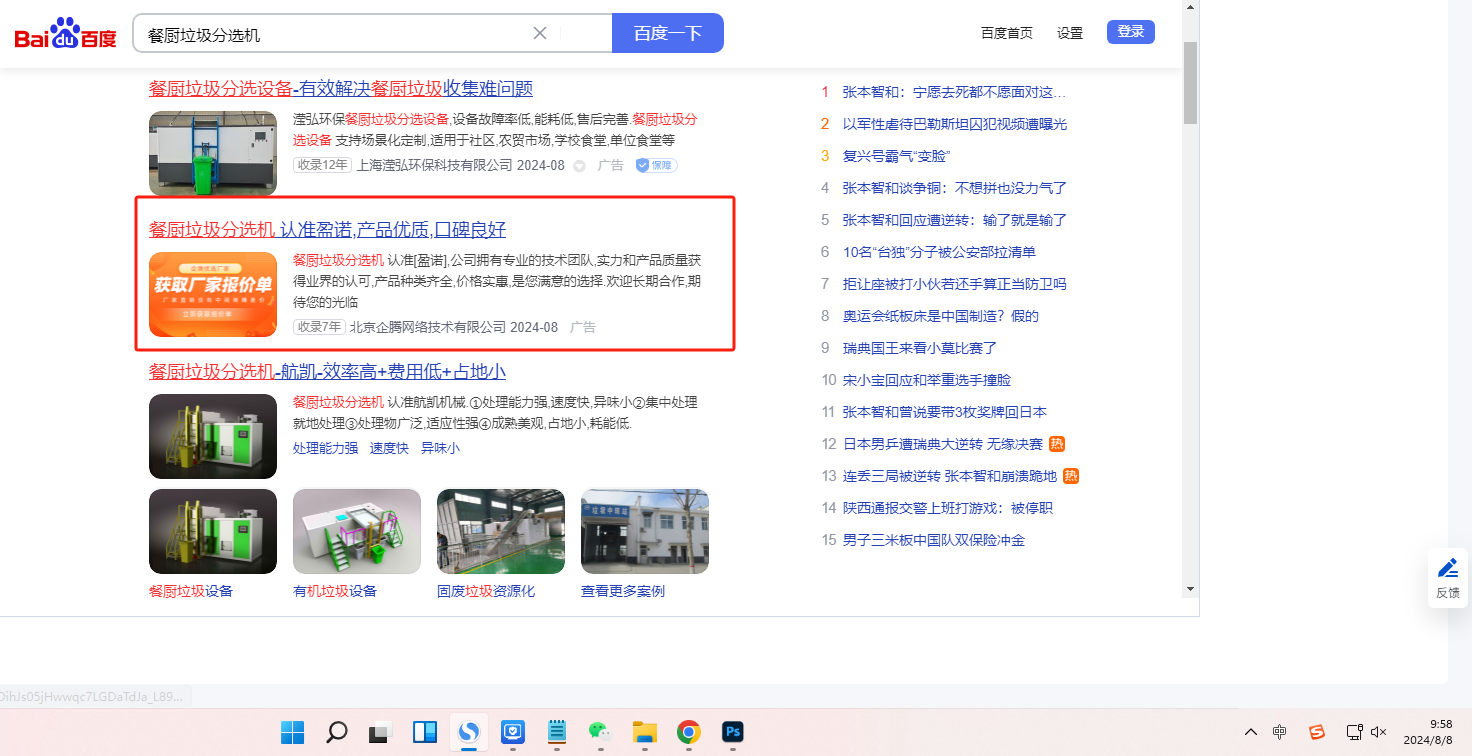Expand the small arrow beside 2024-08 ad

[x=579, y=166]
